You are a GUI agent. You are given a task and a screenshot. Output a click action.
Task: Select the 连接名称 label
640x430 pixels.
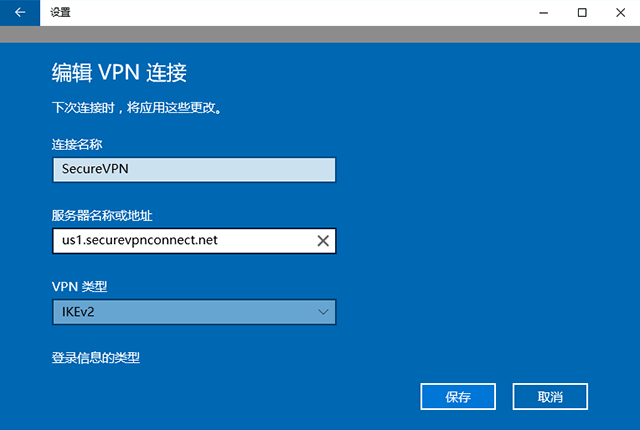point(77,144)
